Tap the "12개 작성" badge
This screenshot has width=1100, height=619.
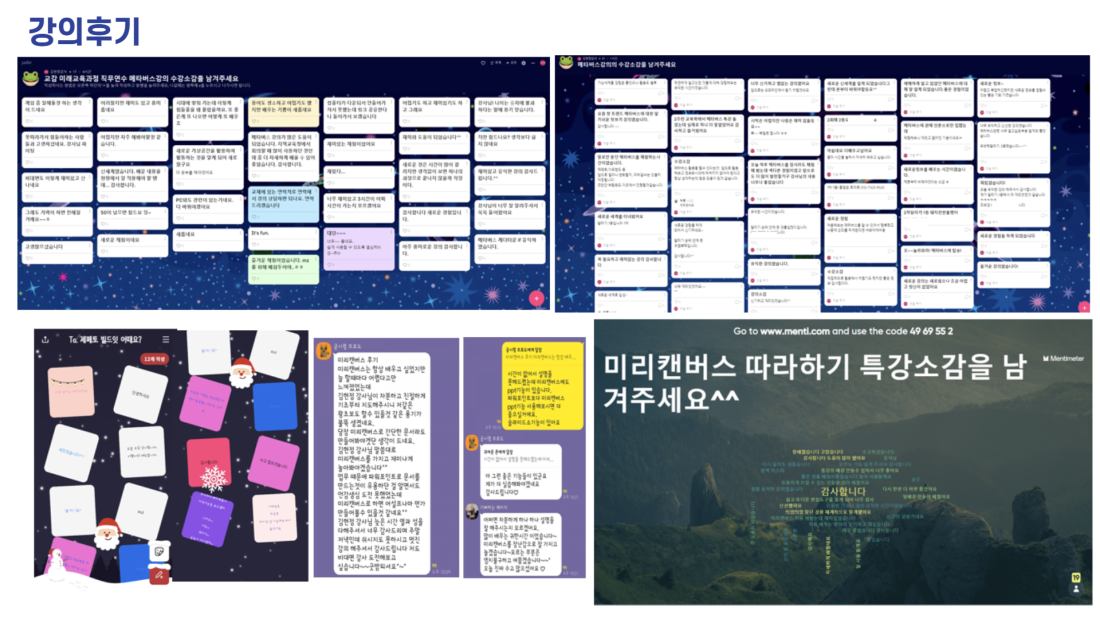point(154,359)
